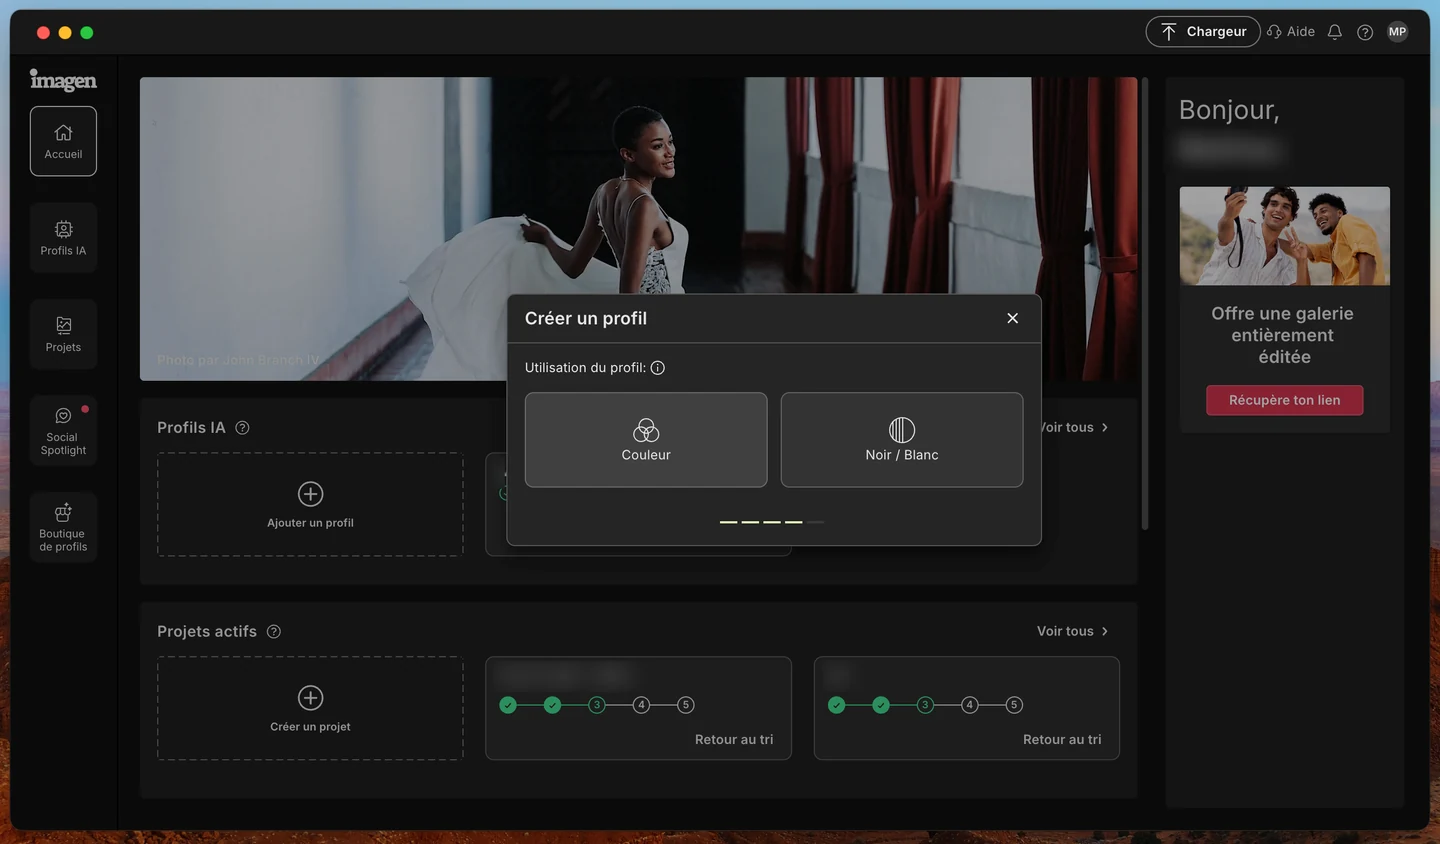Image resolution: width=1440 pixels, height=844 pixels.
Task: Click step 4 on the second project progress
Action: click(x=970, y=705)
